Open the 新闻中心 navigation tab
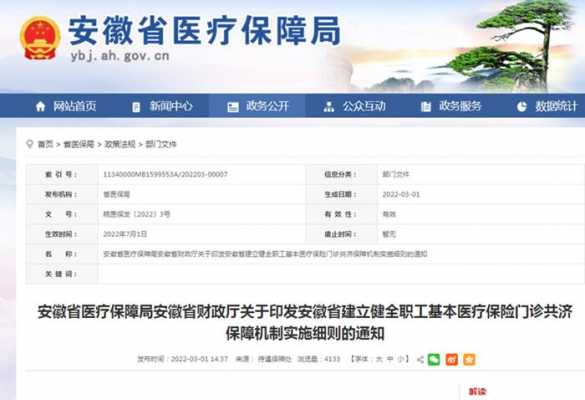Screen dimensions: 585x400 (161, 106)
